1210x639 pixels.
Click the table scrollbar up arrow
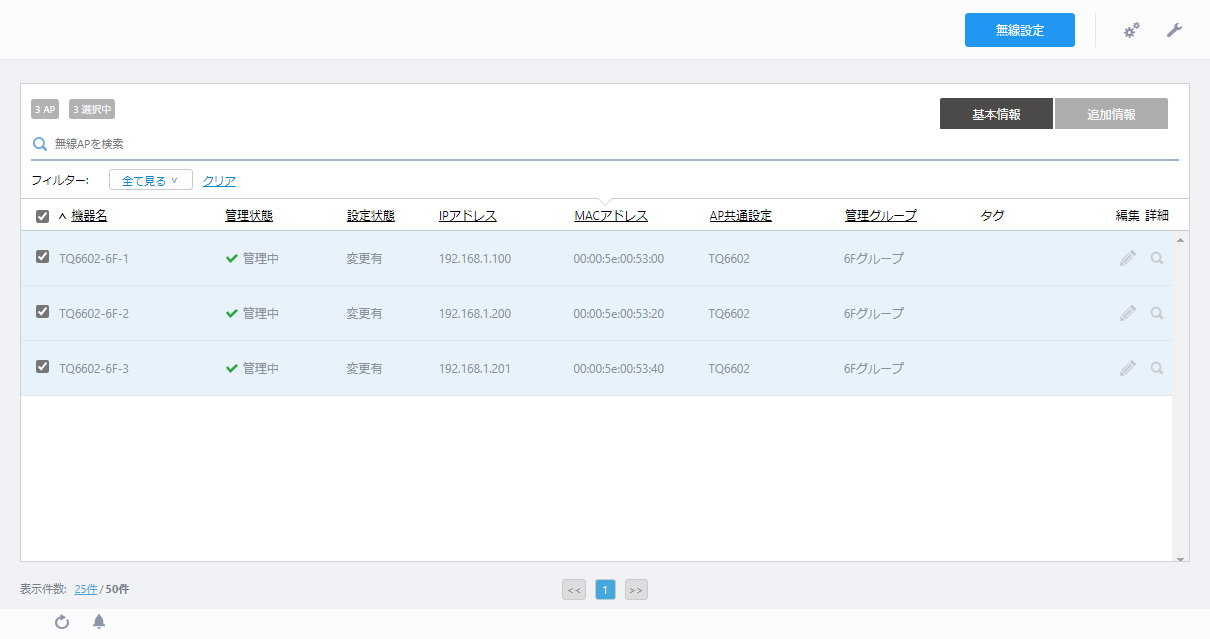click(1181, 240)
